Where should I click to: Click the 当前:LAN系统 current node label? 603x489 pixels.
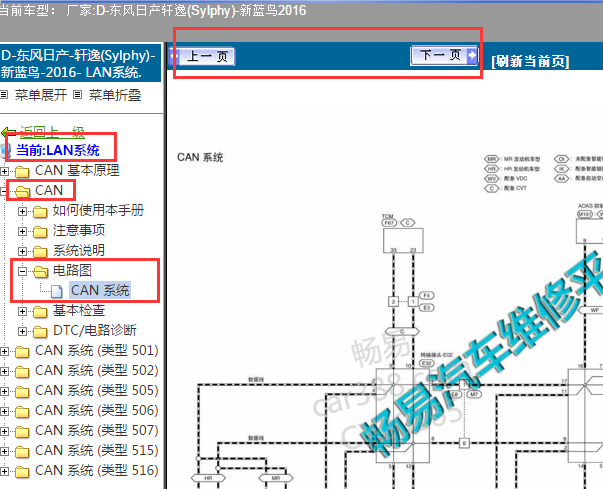point(58,150)
